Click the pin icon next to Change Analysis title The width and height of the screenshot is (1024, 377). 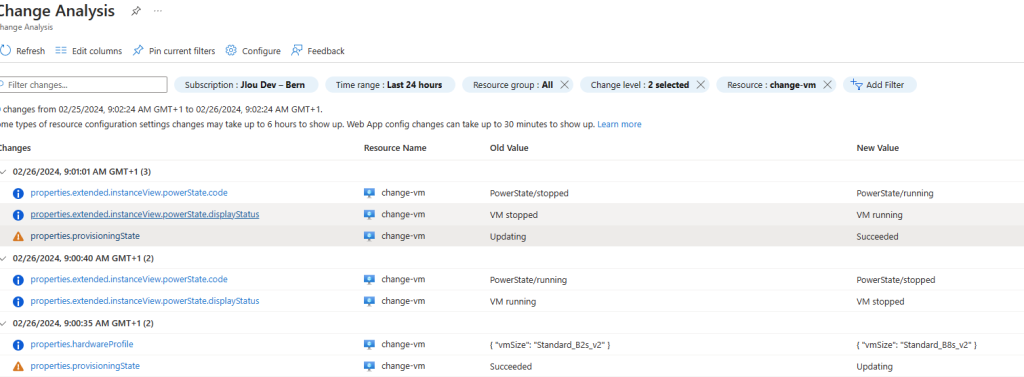pyautogui.click(x=136, y=11)
